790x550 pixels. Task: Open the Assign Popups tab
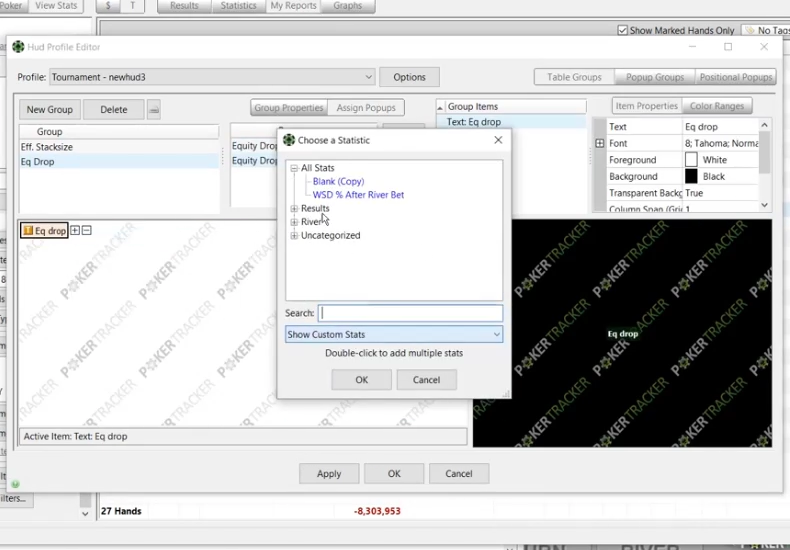click(x=366, y=107)
